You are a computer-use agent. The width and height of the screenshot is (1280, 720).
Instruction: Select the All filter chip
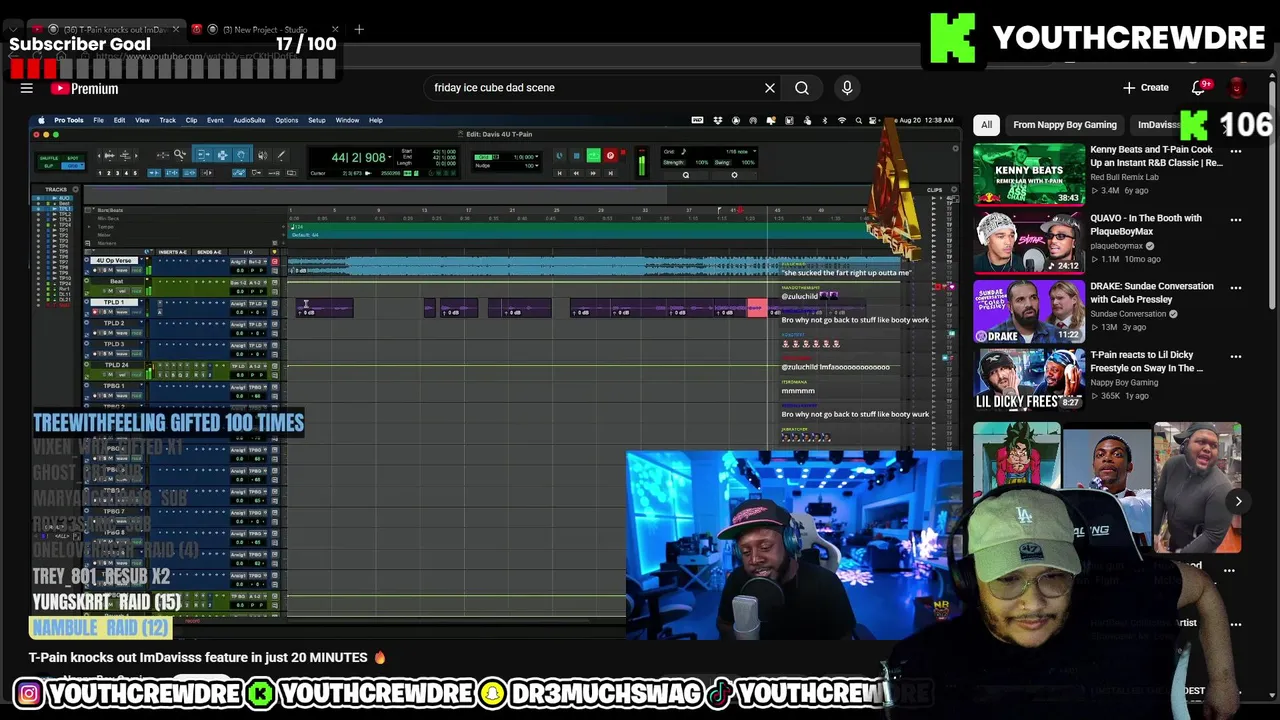coord(986,125)
